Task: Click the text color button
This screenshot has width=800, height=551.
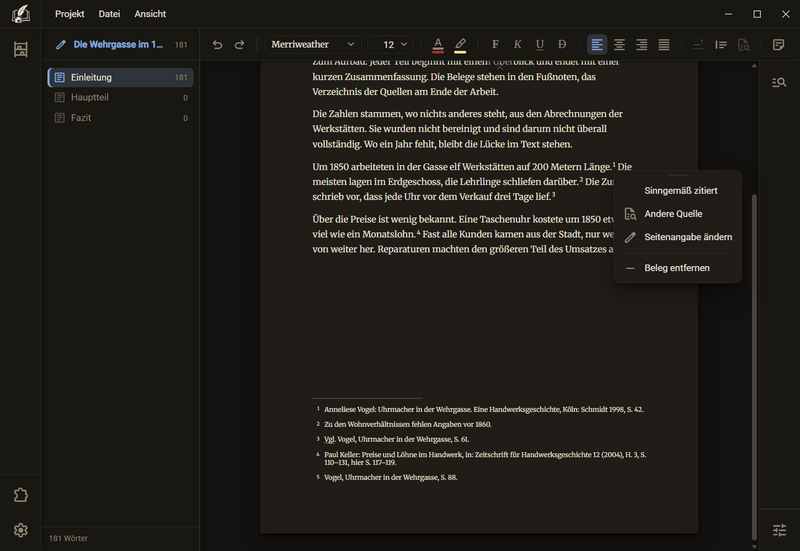Action: coord(438,45)
